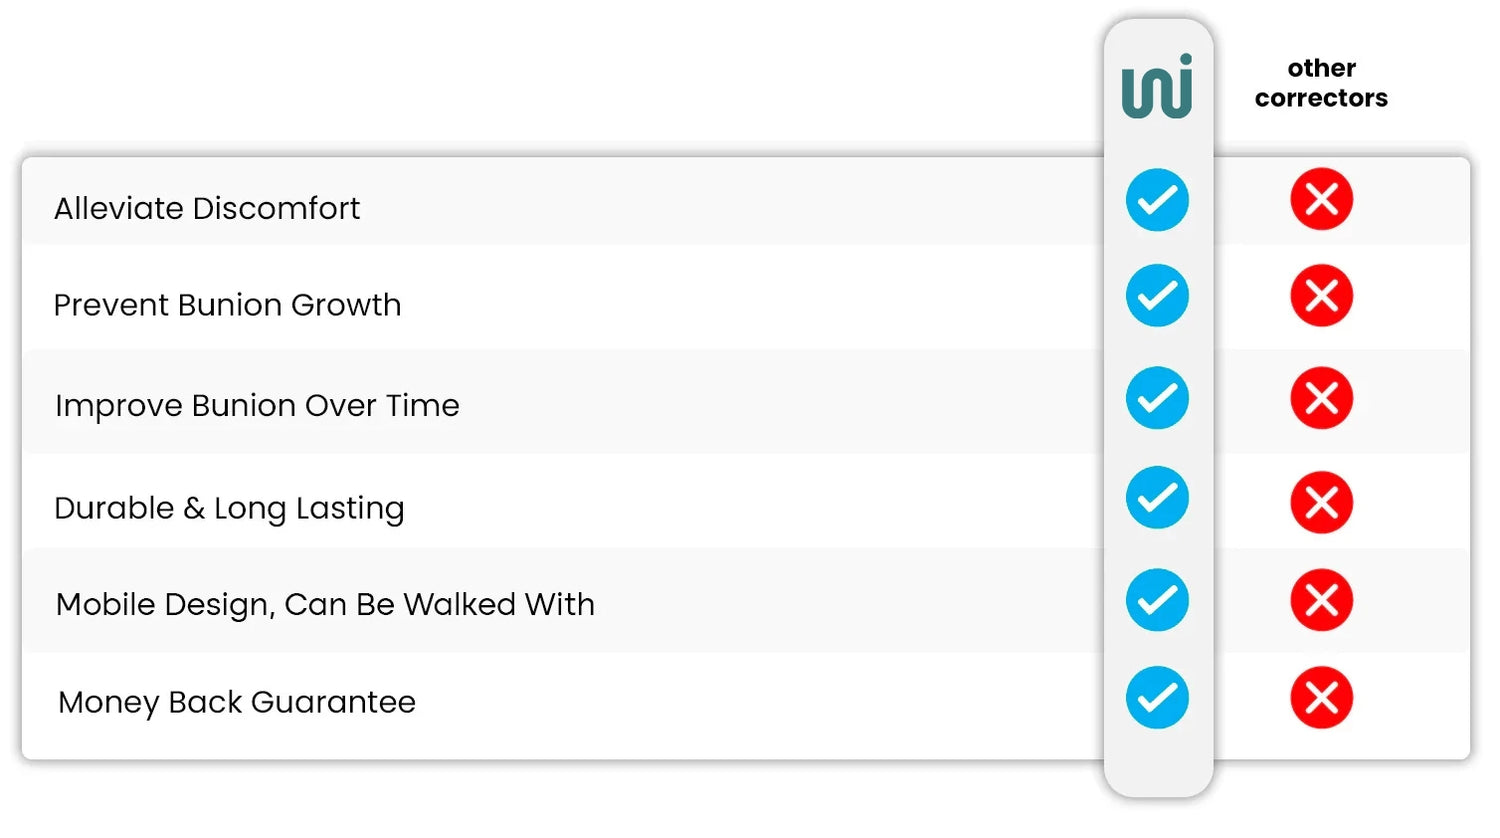Click blue checkmark for Prevent Bunion Growth

coord(1157,296)
